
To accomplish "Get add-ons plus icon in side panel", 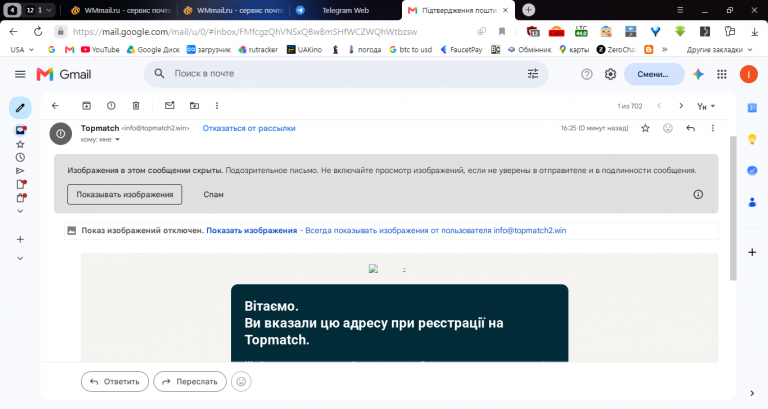I will [x=752, y=253].
